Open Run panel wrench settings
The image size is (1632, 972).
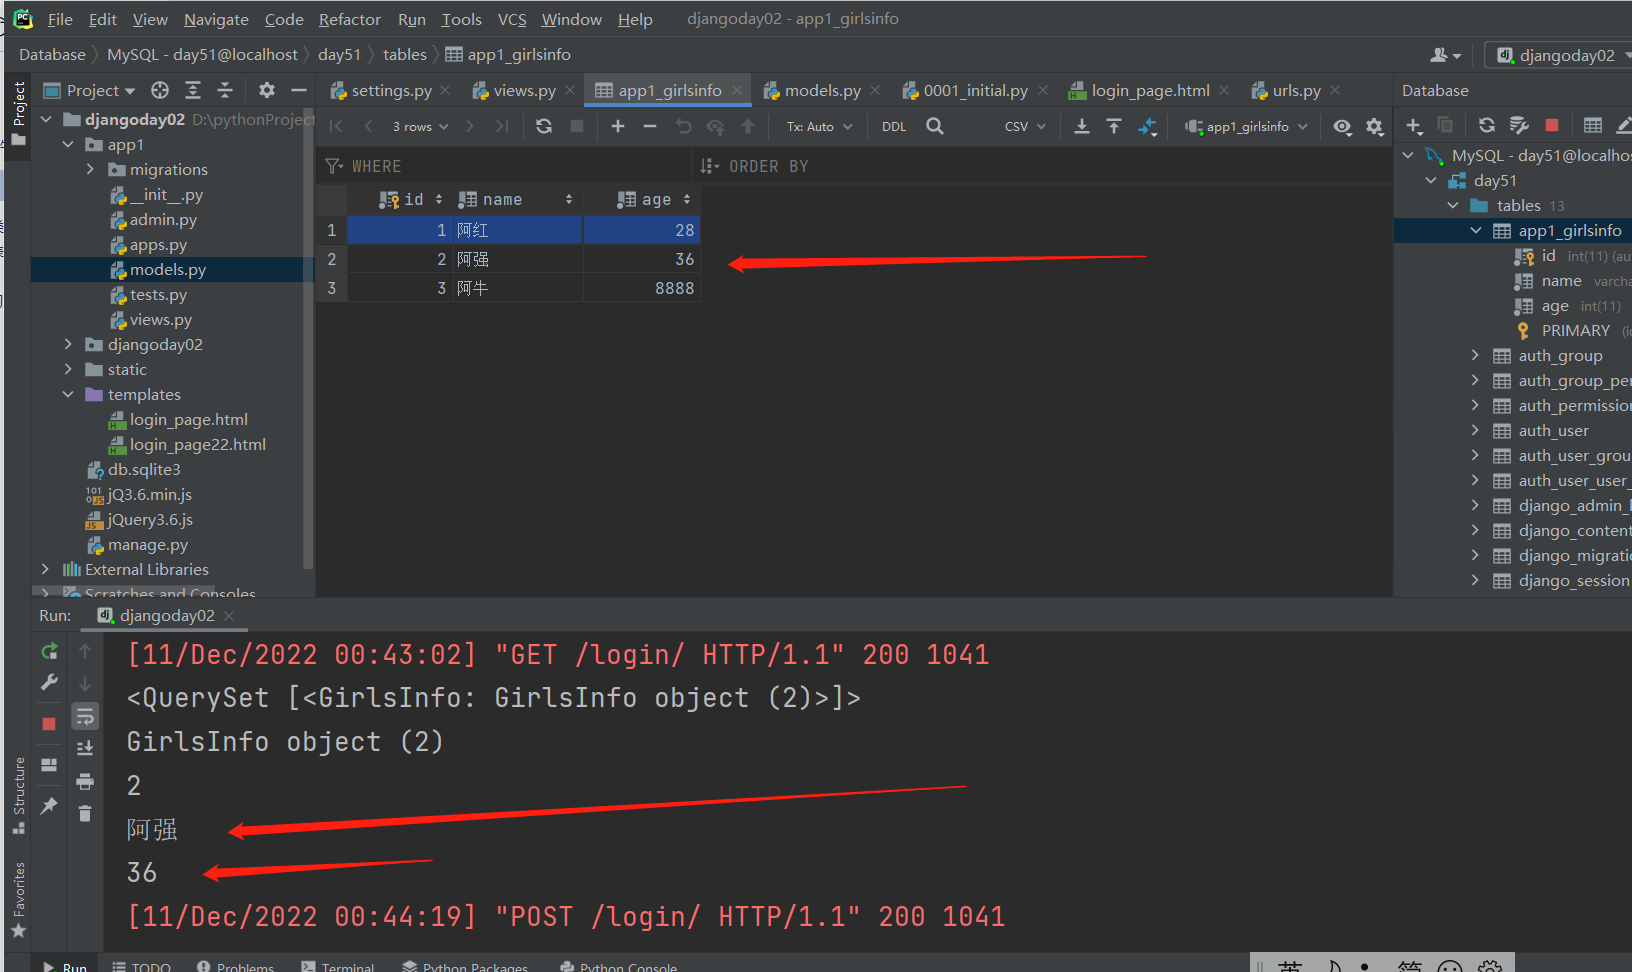[x=49, y=682]
